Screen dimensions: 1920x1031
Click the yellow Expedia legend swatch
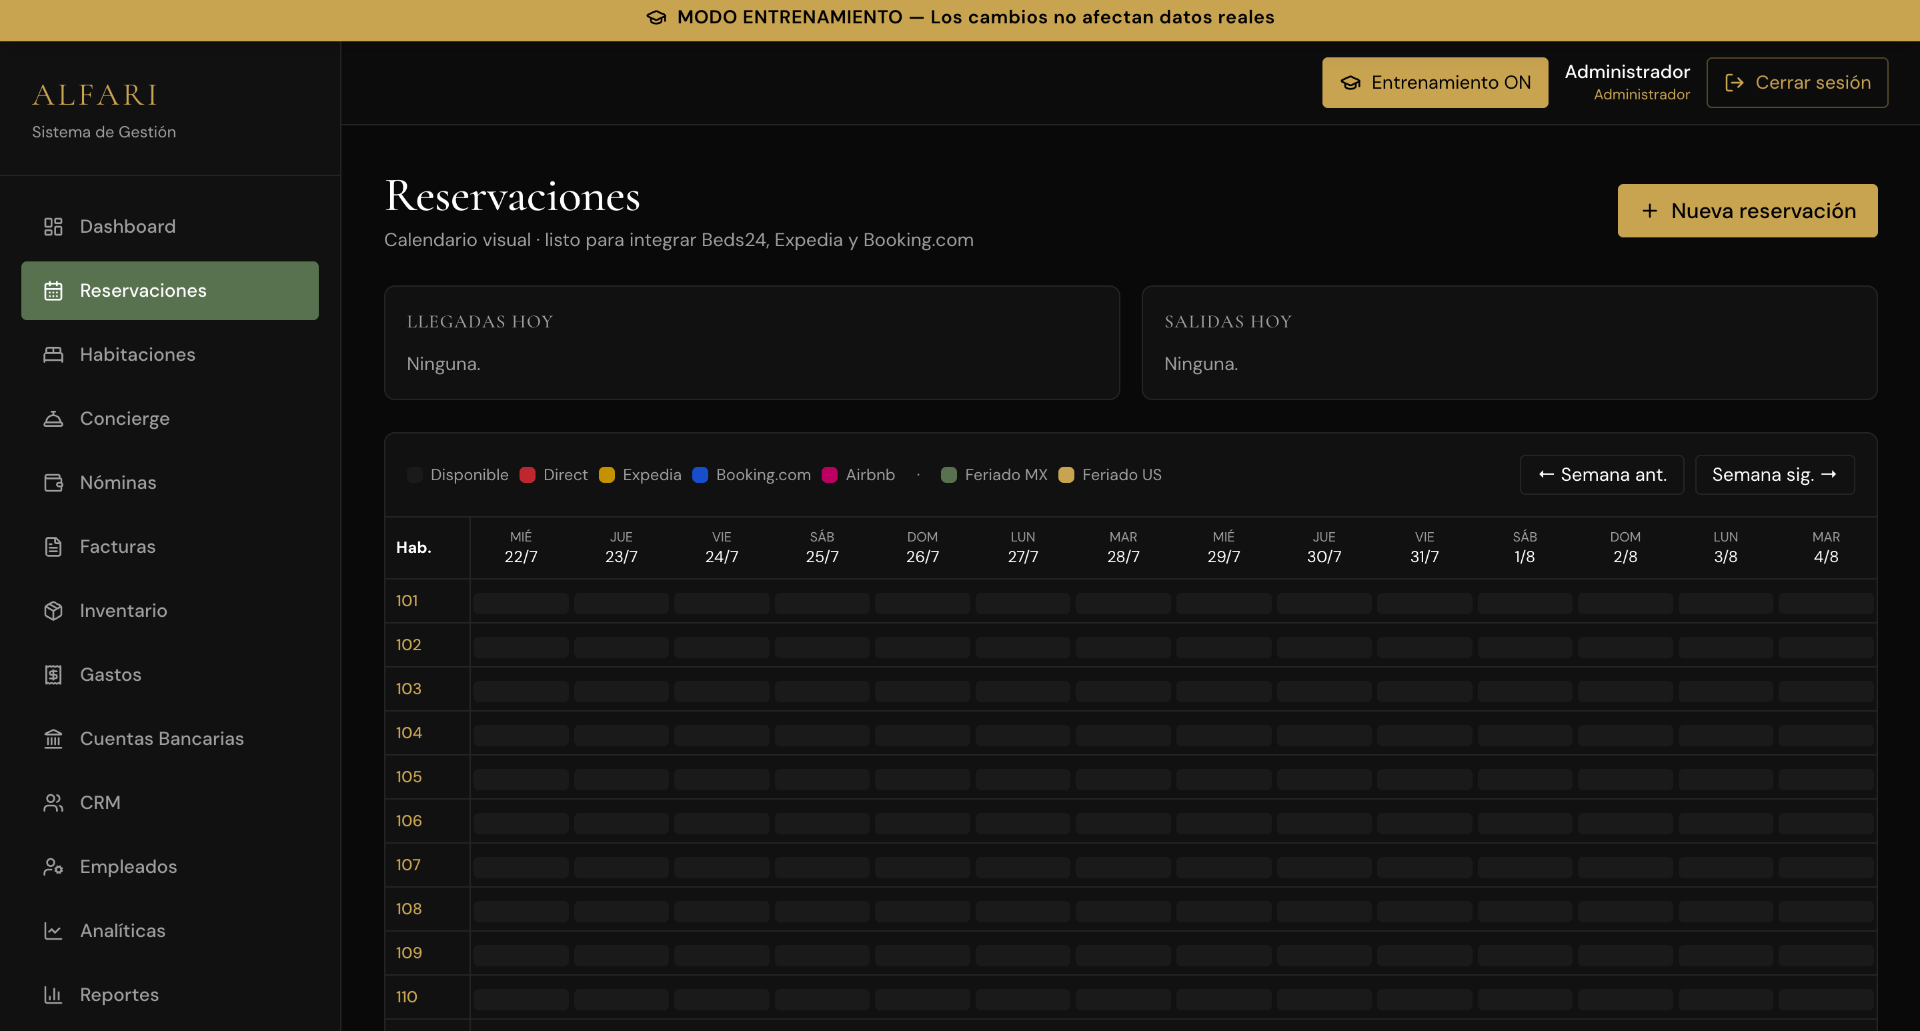(x=607, y=475)
